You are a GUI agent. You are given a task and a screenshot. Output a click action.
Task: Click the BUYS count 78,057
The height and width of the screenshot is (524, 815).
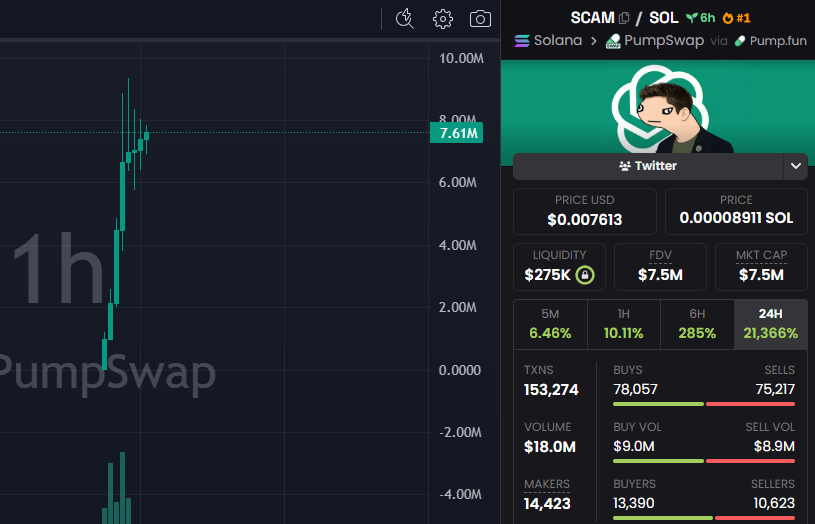tap(635, 389)
